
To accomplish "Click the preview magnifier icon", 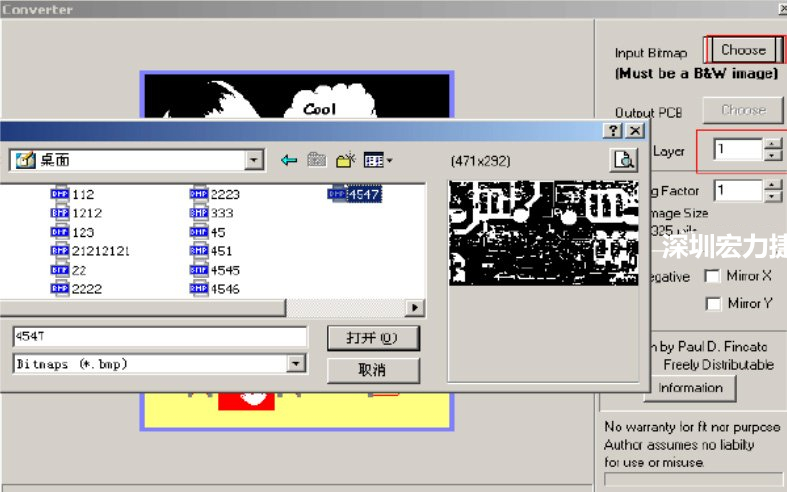I will point(624,160).
